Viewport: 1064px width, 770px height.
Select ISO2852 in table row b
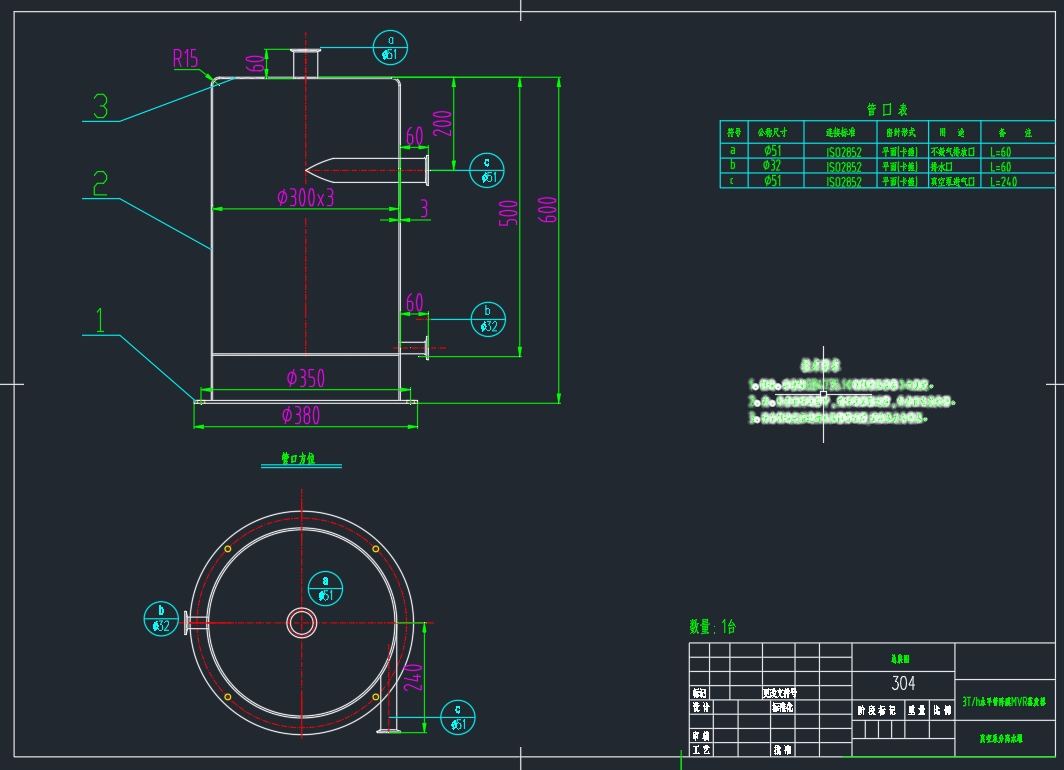point(844,167)
